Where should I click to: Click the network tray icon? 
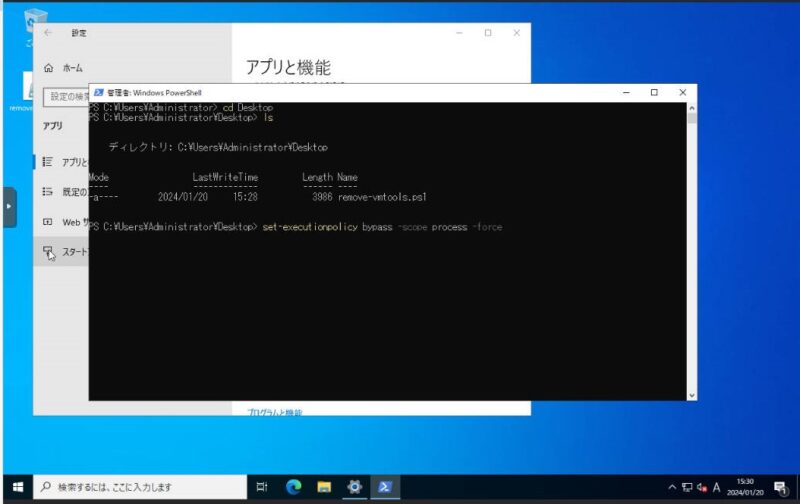click(687, 488)
